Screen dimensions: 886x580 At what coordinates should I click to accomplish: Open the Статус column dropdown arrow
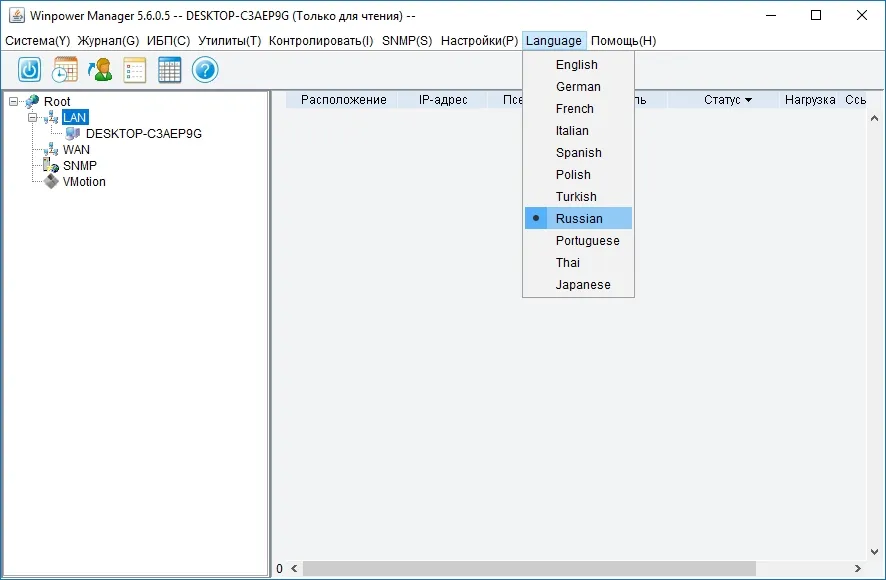(x=749, y=100)
